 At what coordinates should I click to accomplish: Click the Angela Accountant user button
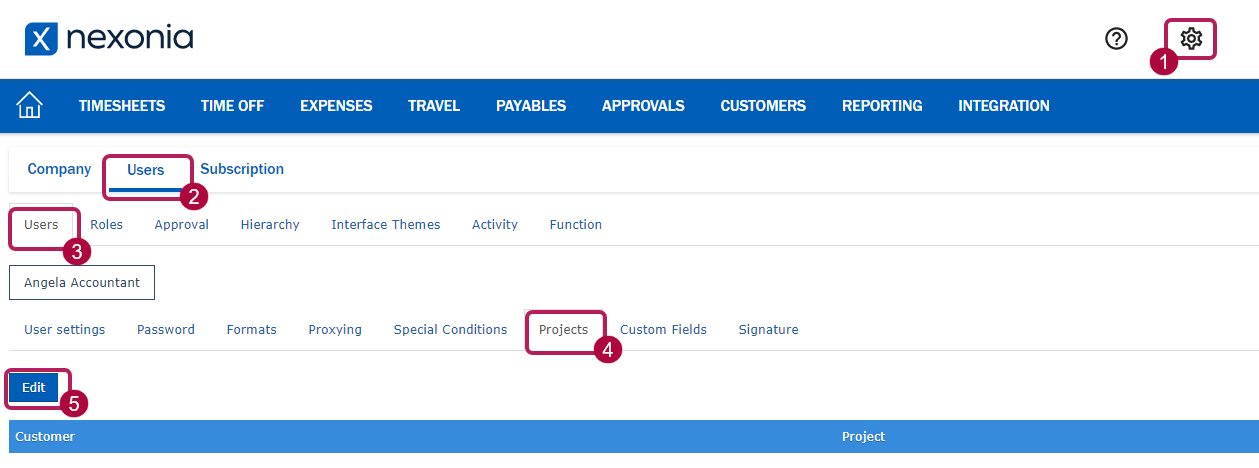click(x=82, y=283)
